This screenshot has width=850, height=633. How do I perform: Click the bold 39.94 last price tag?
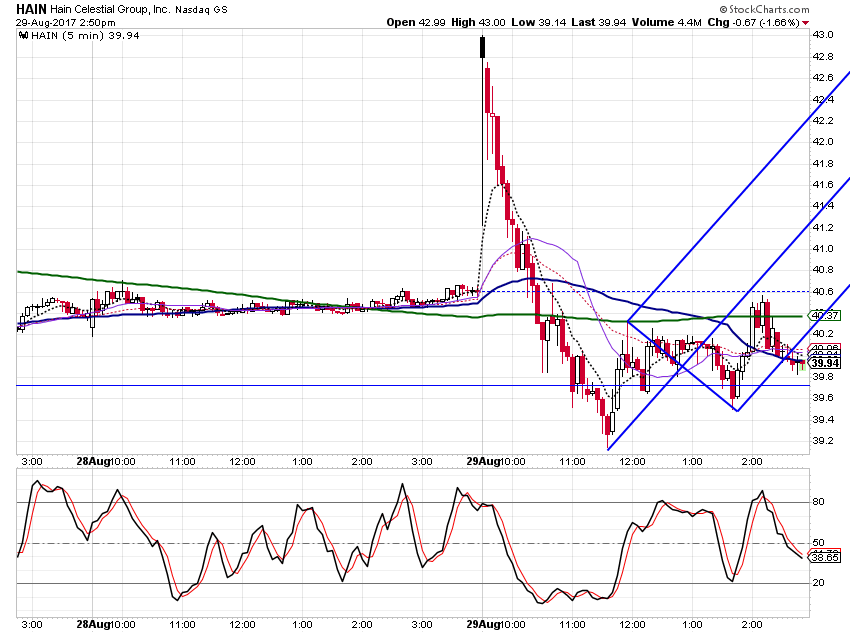pos(825,363)
